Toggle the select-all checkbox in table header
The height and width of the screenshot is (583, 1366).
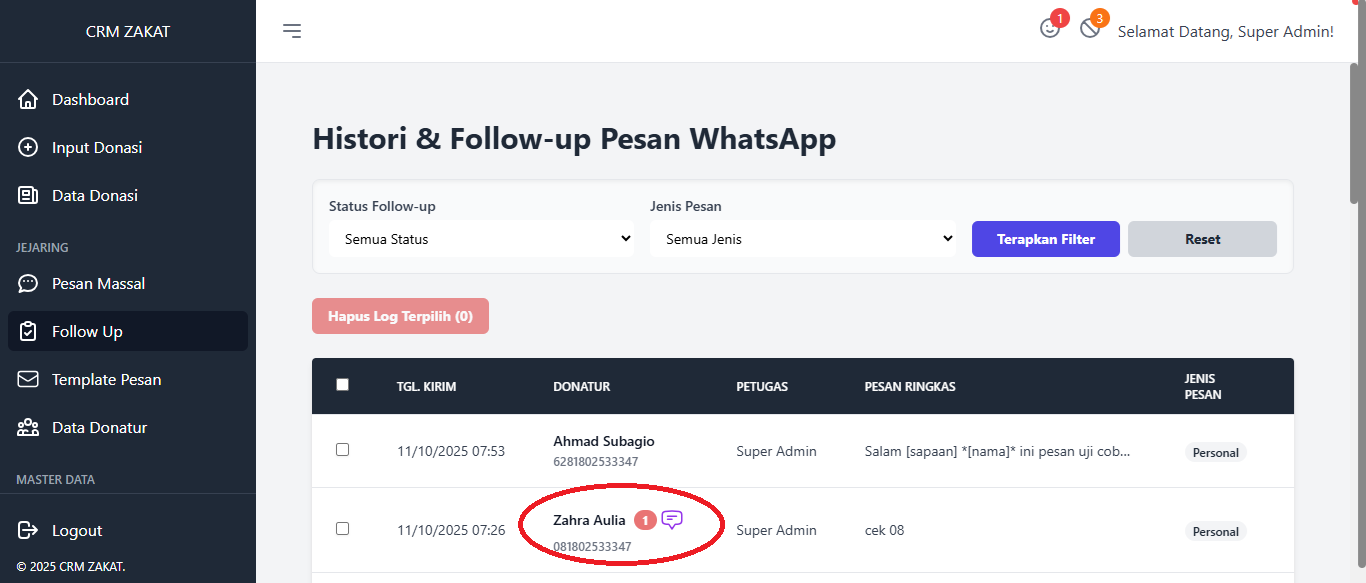[x=343, y=385]
